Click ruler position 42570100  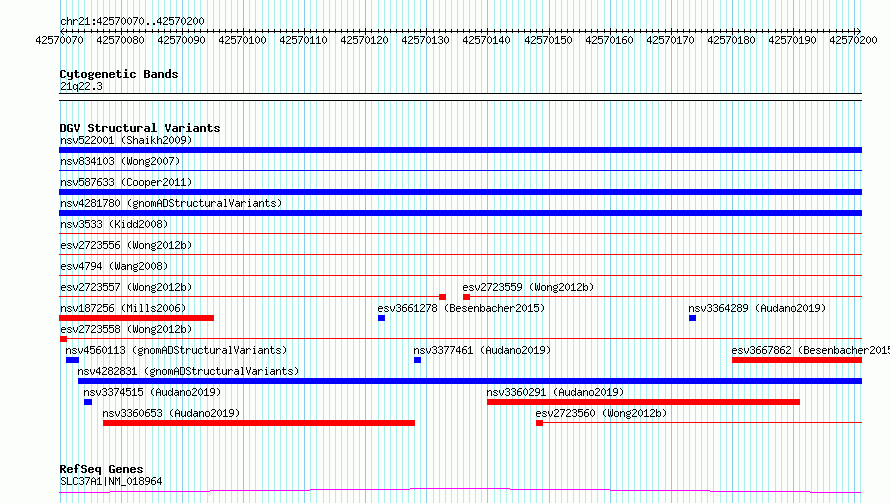click(x=242, y=40)
